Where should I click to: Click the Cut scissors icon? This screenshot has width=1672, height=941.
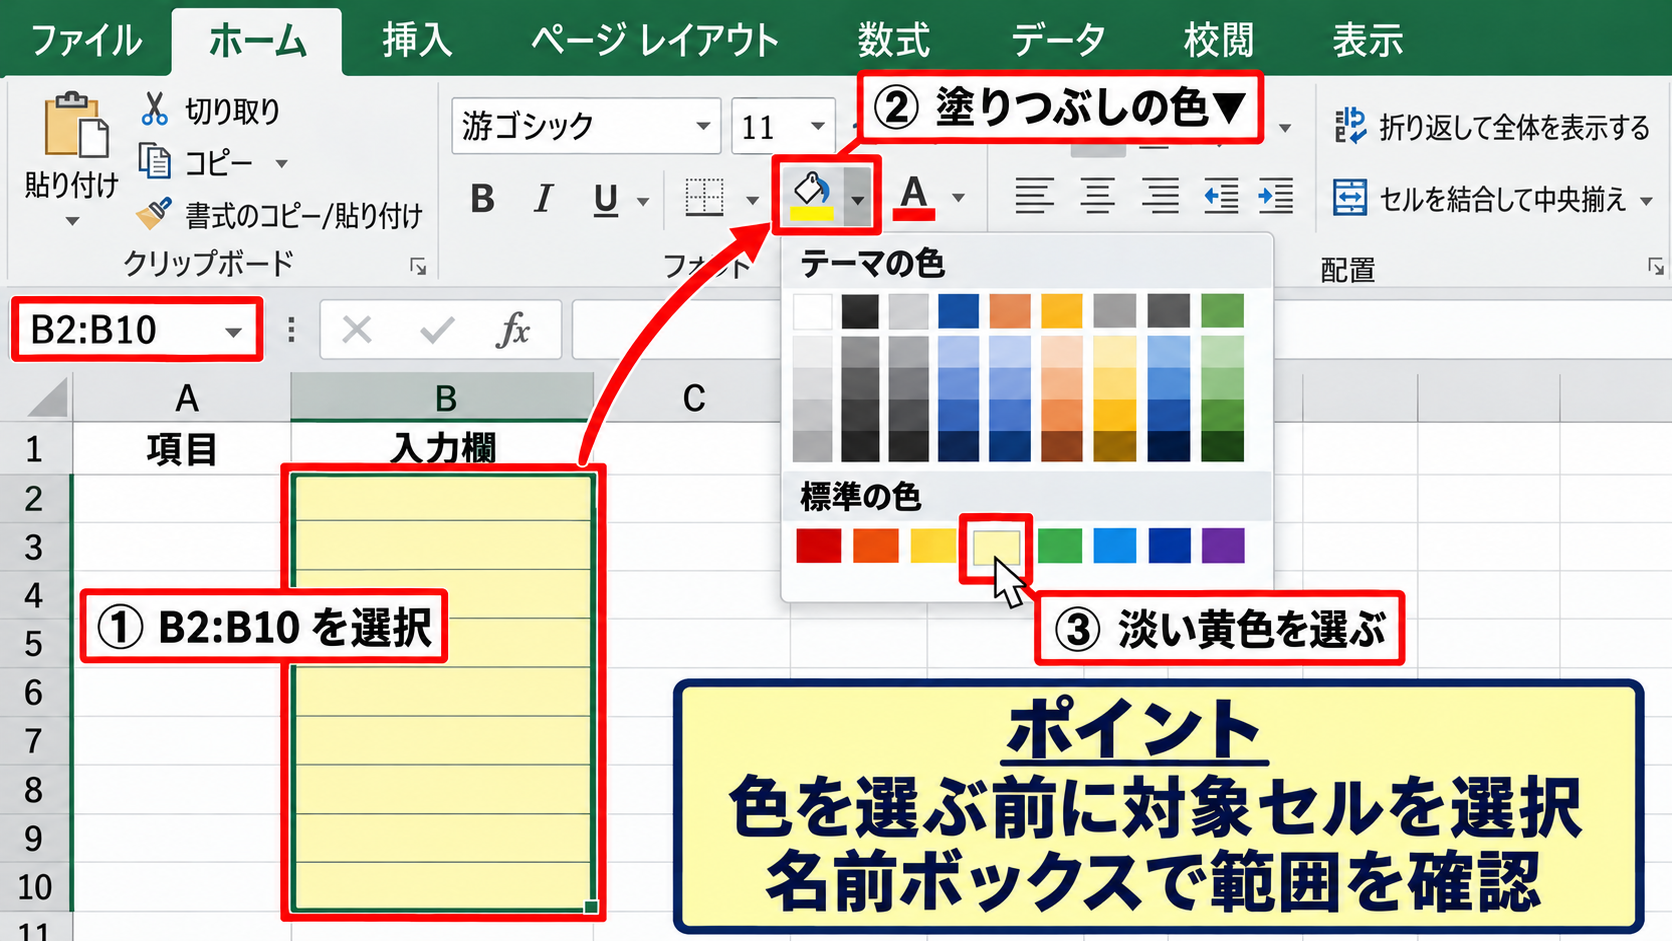pos(154,109)
